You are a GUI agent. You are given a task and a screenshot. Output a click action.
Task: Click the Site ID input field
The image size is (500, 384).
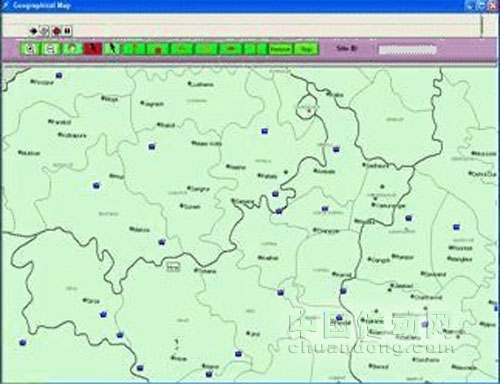click(x=407, y=50)
